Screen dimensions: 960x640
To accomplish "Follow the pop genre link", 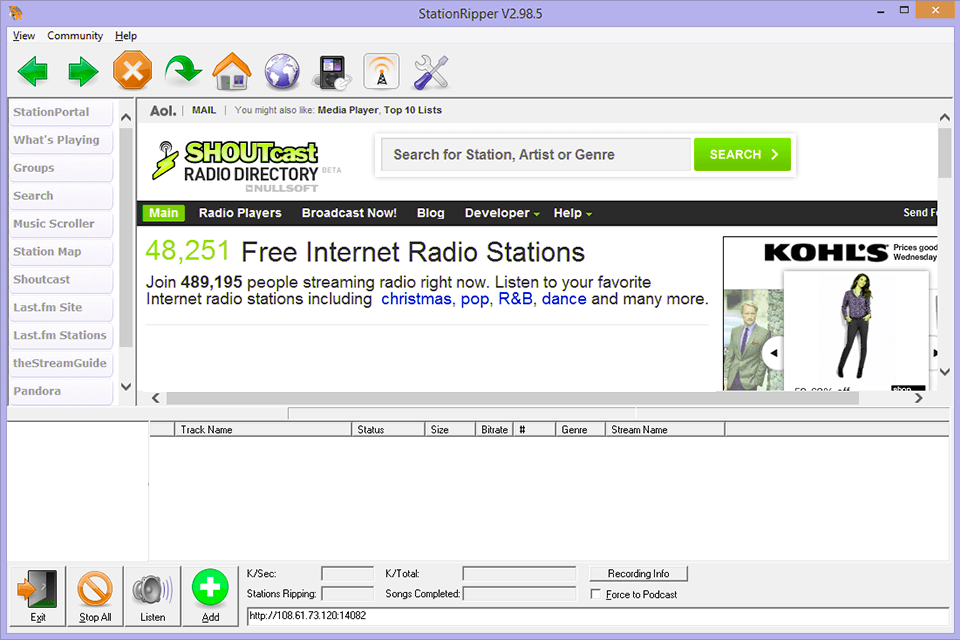I will tap(474, 299).
